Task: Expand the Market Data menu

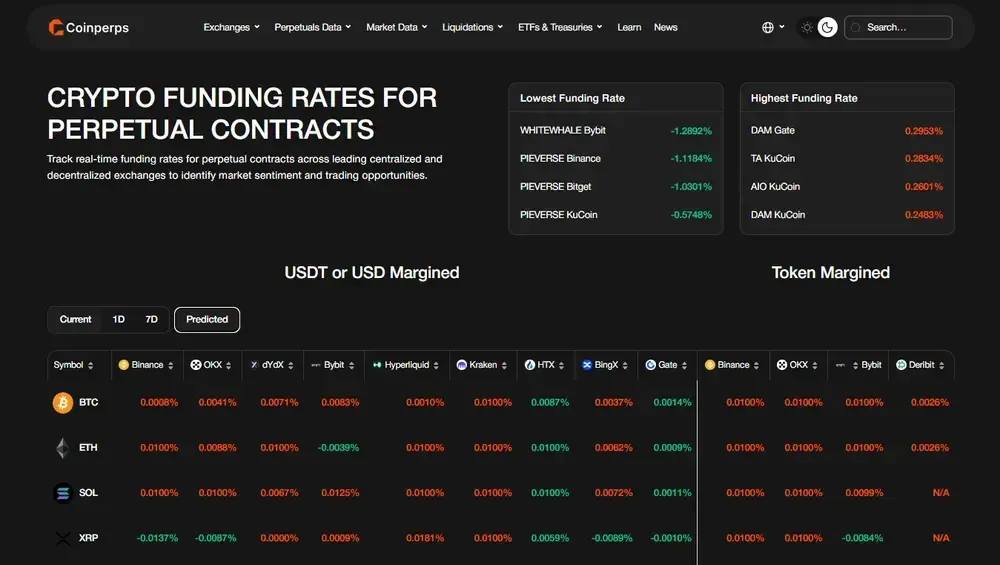Action: pos(397,27)
